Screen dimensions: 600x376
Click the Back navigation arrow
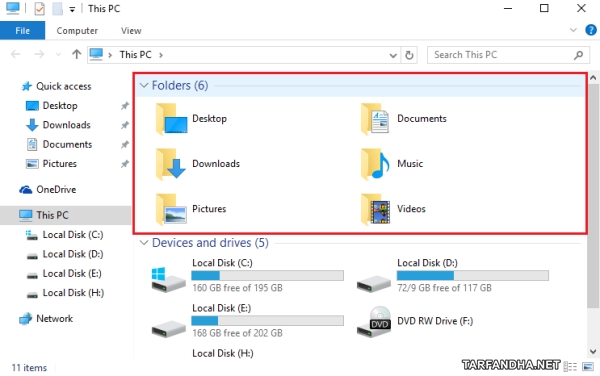click(x=15, y=55)
